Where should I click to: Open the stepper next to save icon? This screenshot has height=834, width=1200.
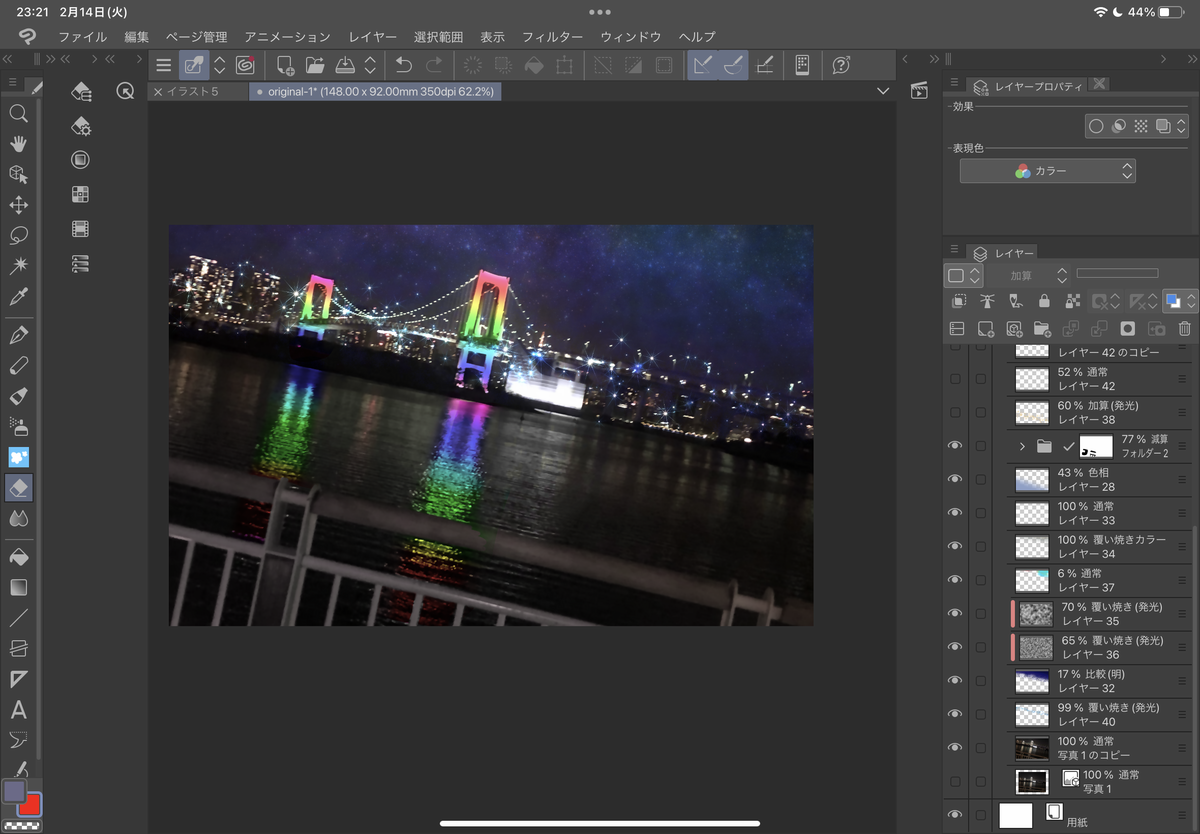point(370,65)
